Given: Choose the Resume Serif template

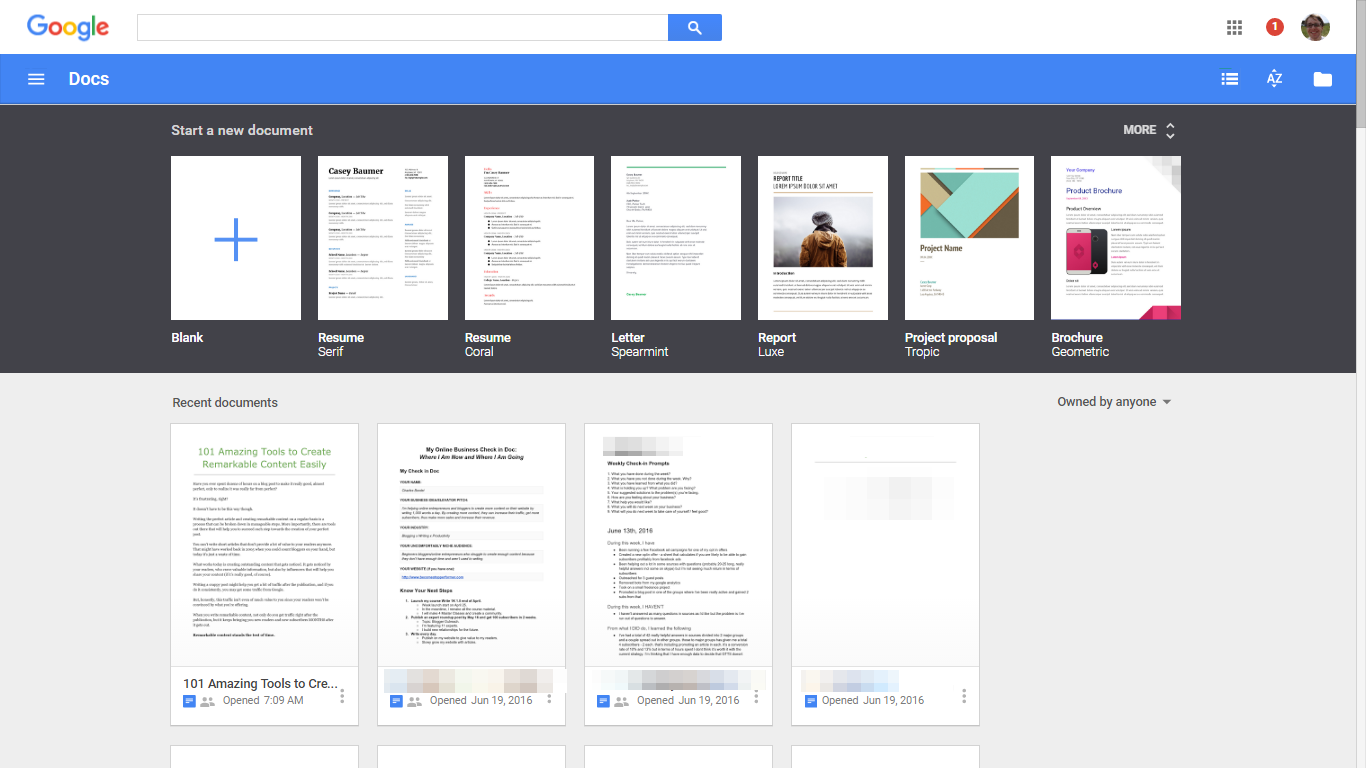Looking at the screenshot, I should [x=383, y=238].
